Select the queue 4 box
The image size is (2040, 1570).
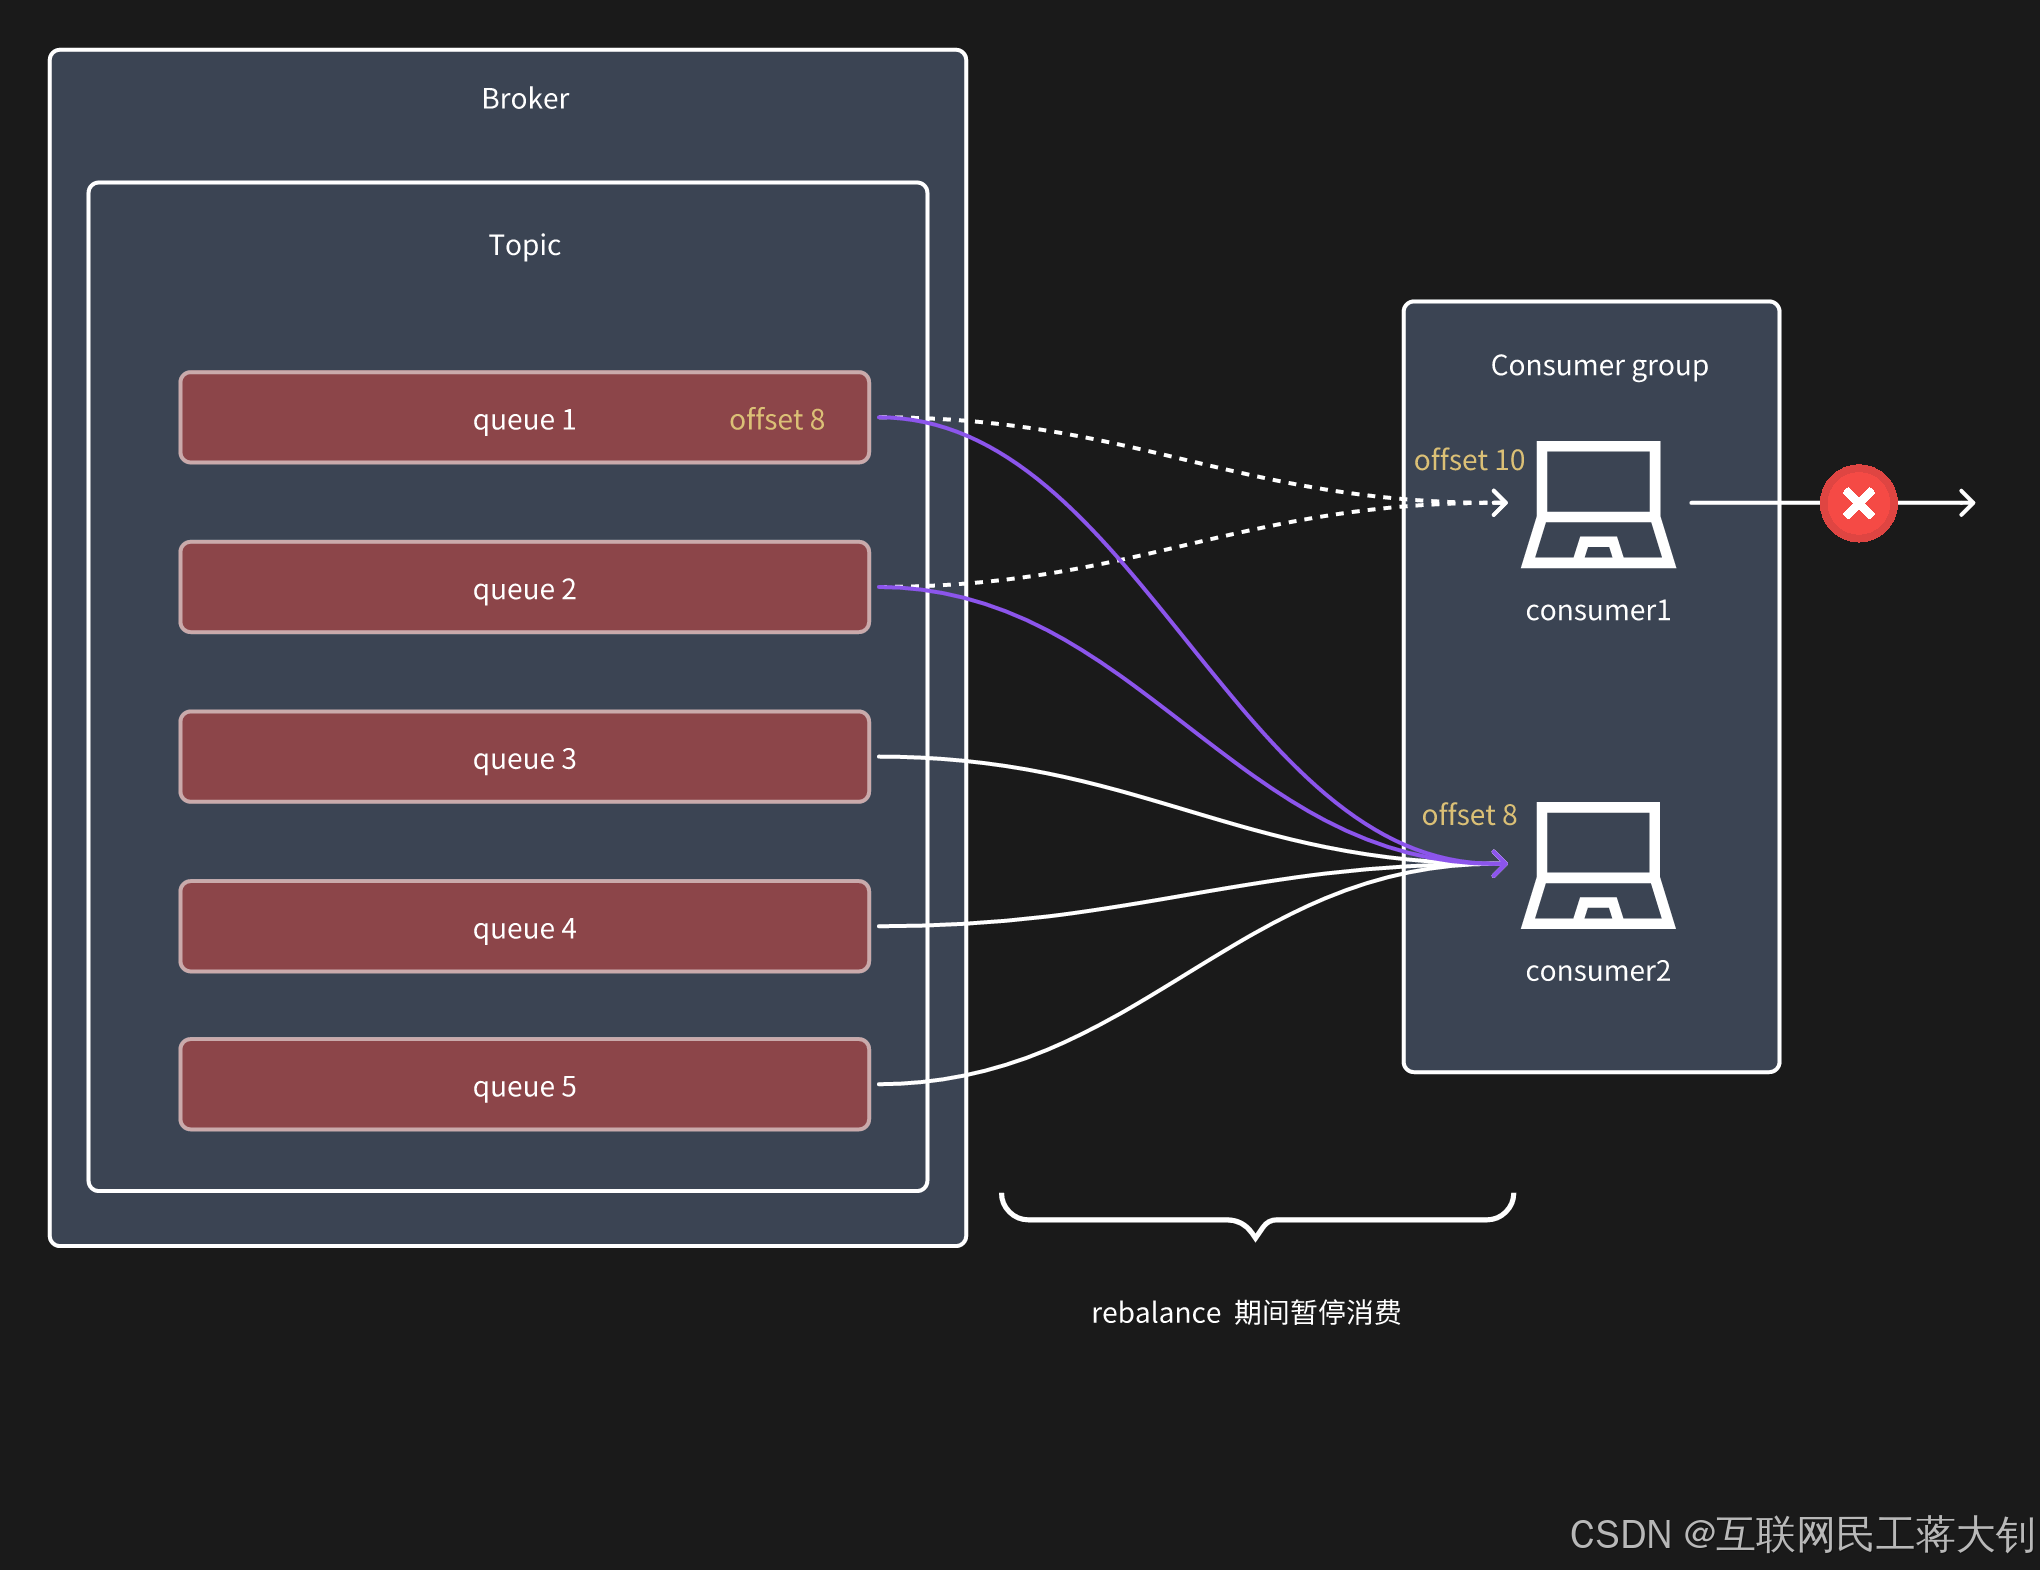coord(524,927)
